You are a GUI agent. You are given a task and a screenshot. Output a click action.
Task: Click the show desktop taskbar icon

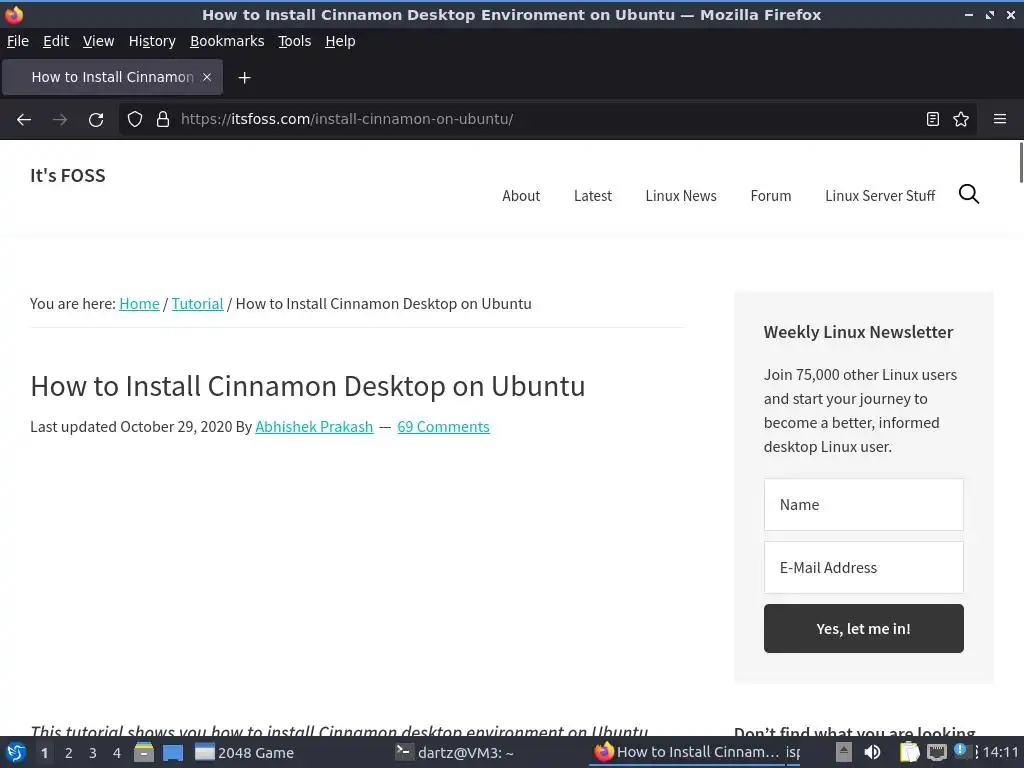click(173, 752)
